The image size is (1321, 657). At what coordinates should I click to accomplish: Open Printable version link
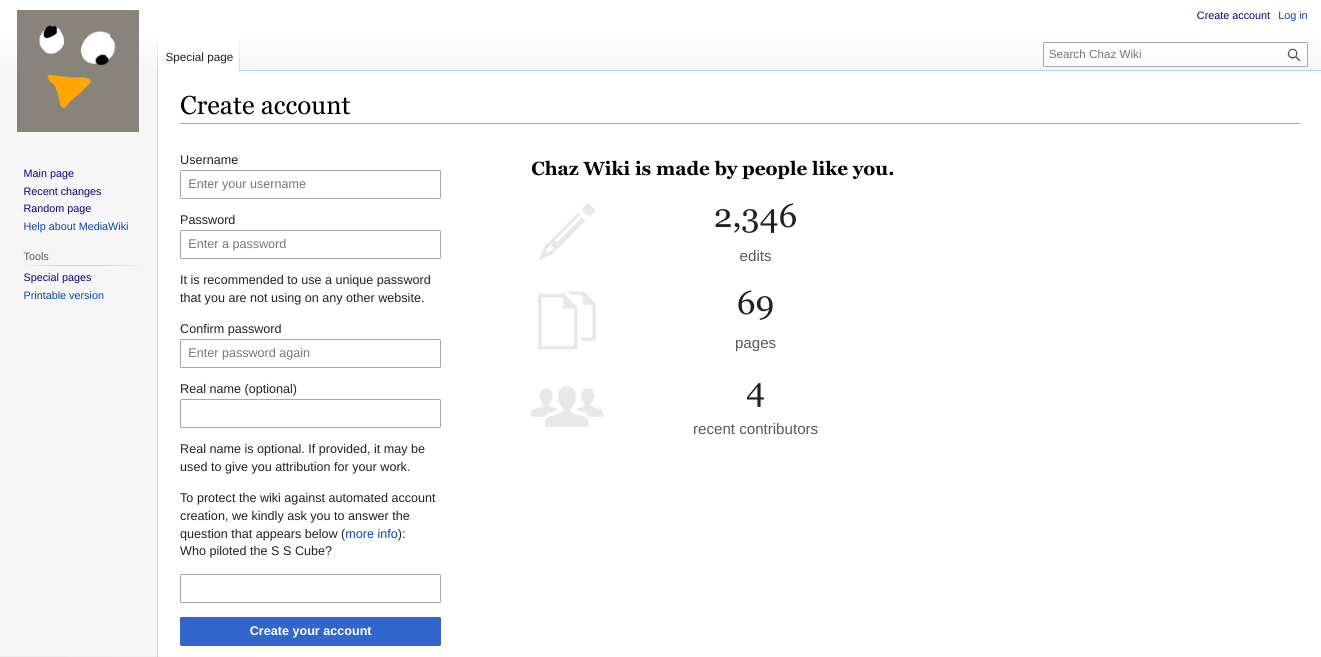[x=64, y=295]
